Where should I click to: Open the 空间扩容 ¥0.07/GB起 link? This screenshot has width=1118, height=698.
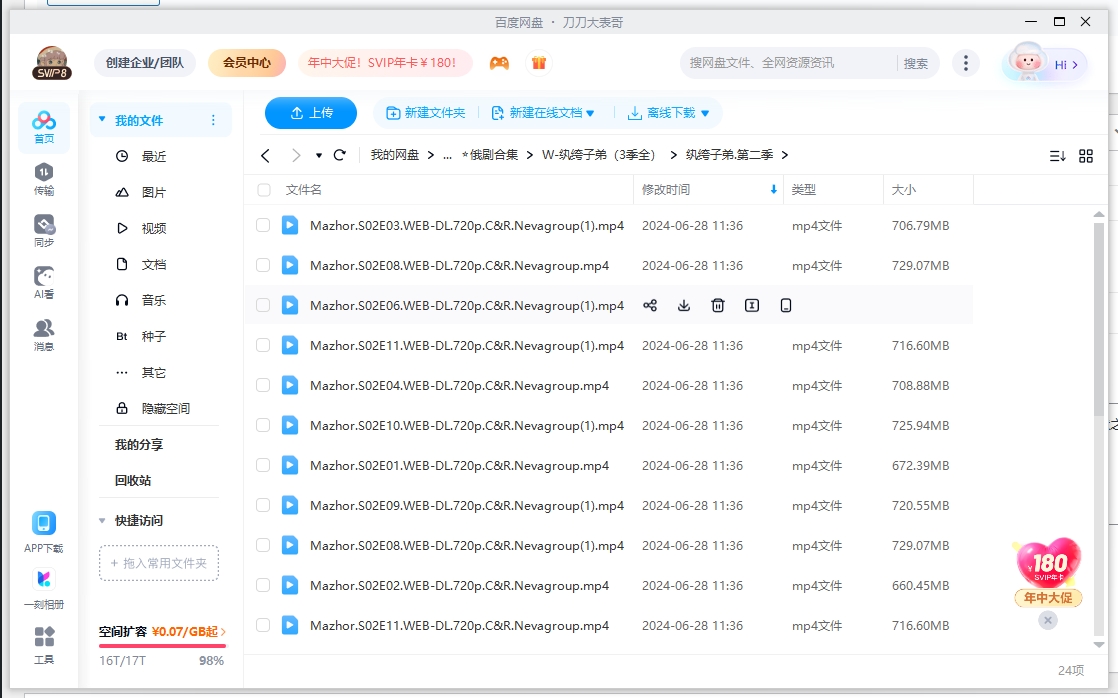point(163,632)
